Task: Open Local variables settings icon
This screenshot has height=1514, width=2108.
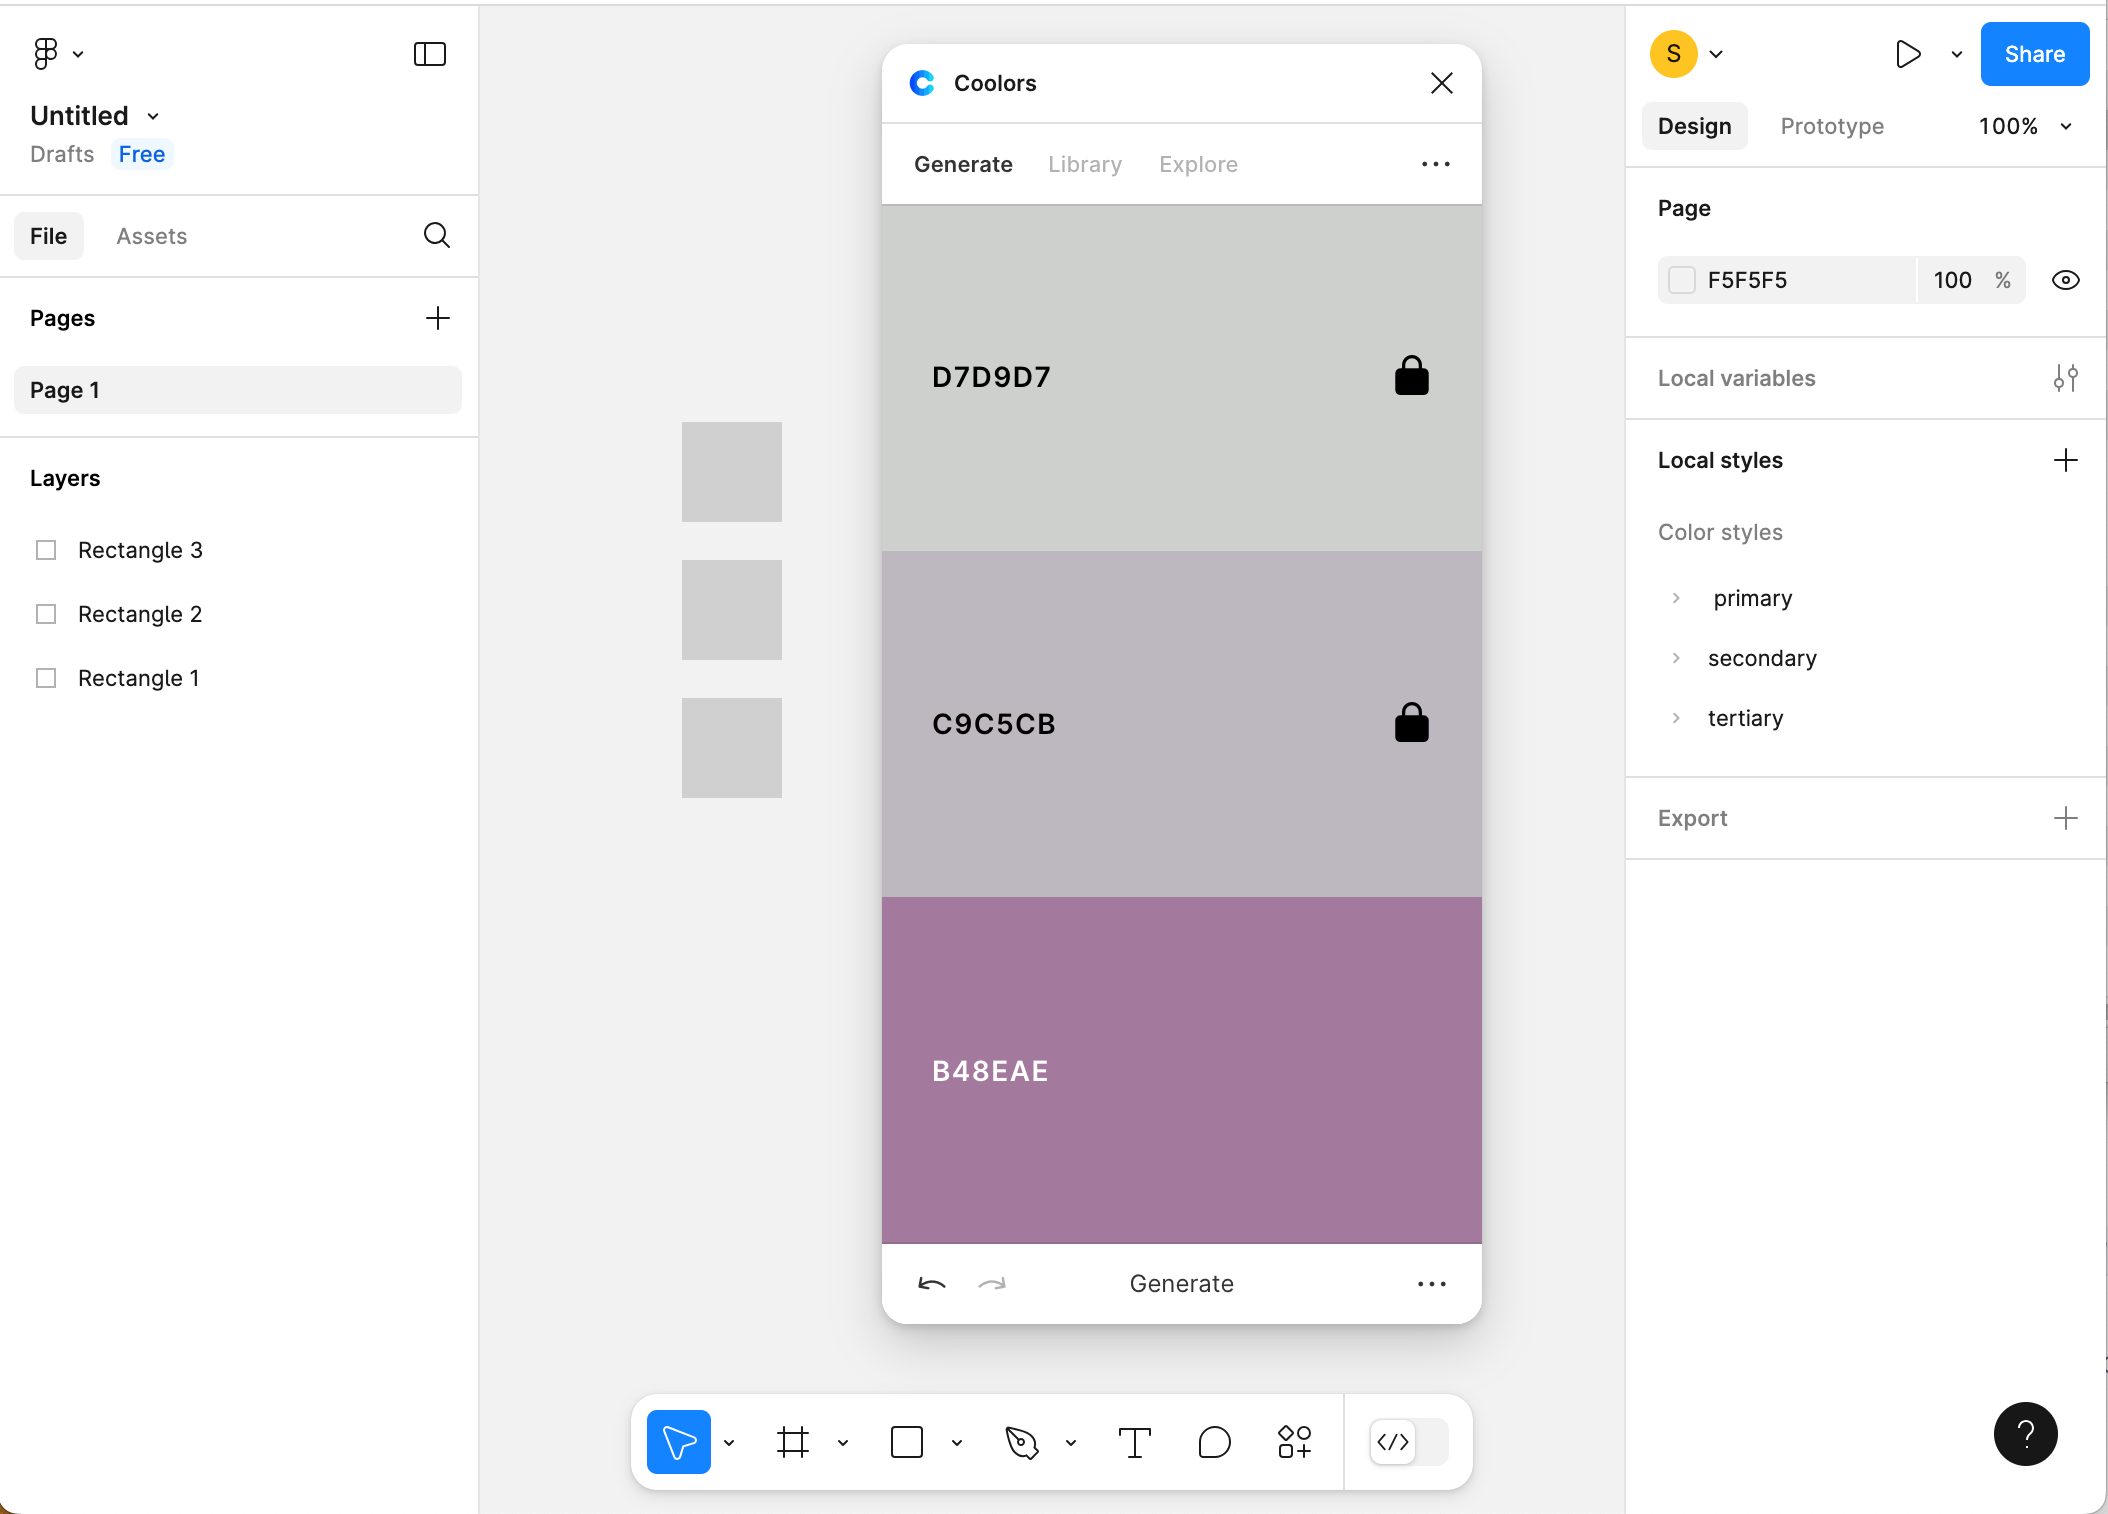Action: pyautogui.click(x=2065, y=378)
